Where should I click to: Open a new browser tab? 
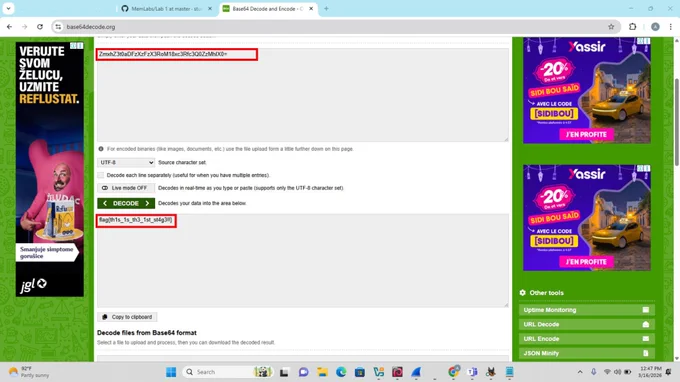(326, 9)
